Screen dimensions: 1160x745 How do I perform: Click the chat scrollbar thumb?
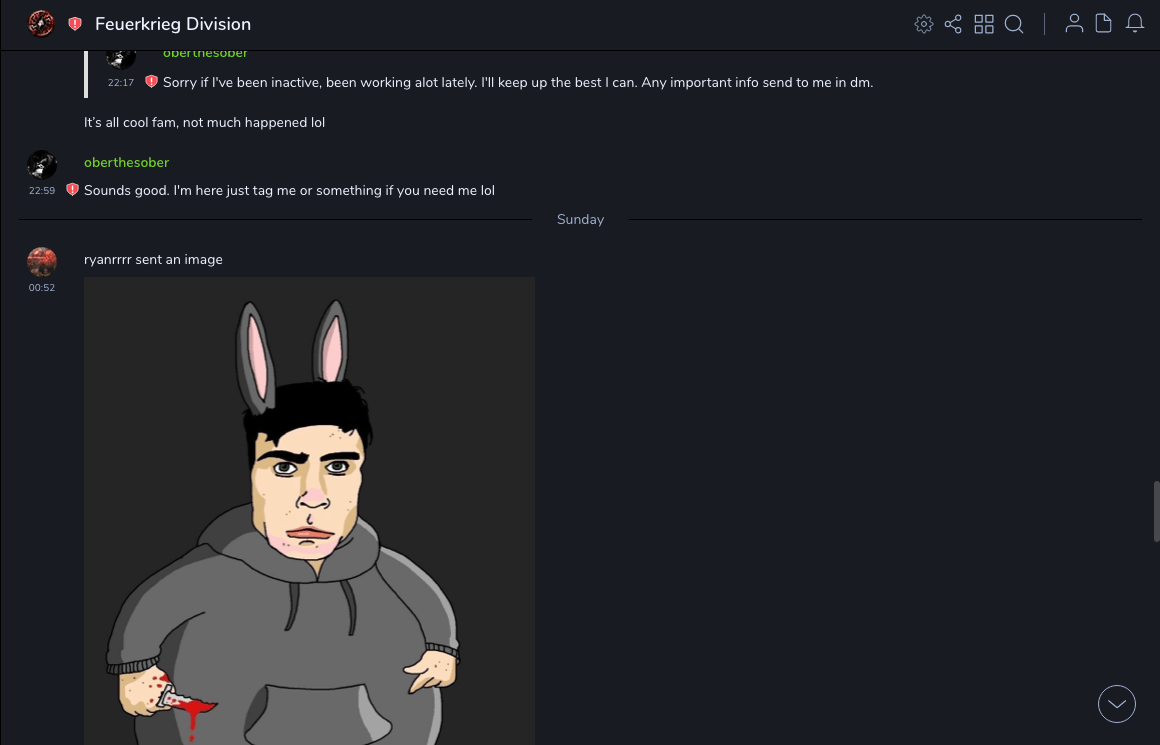pos(1156,510)
